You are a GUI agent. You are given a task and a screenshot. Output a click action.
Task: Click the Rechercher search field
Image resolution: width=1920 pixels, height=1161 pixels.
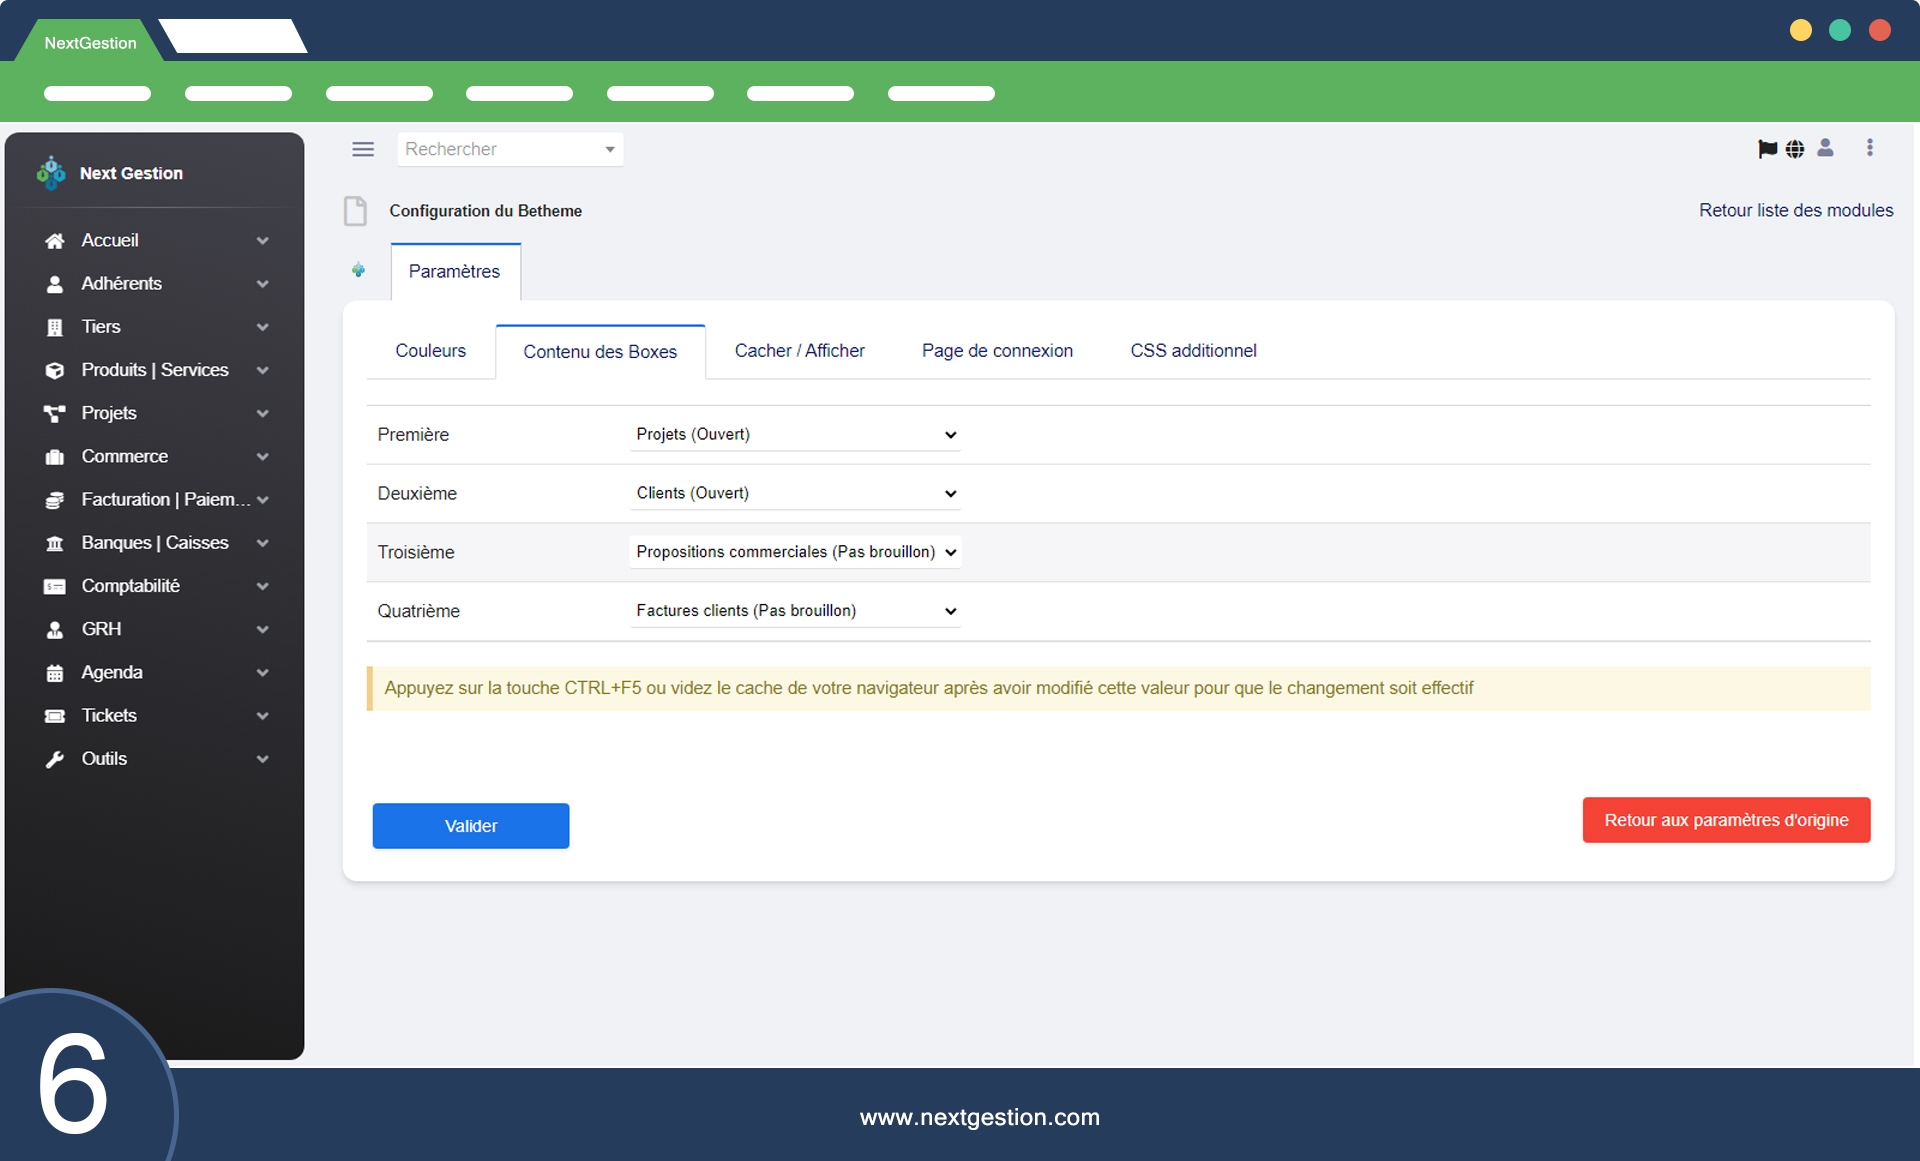tap(500, 149)
